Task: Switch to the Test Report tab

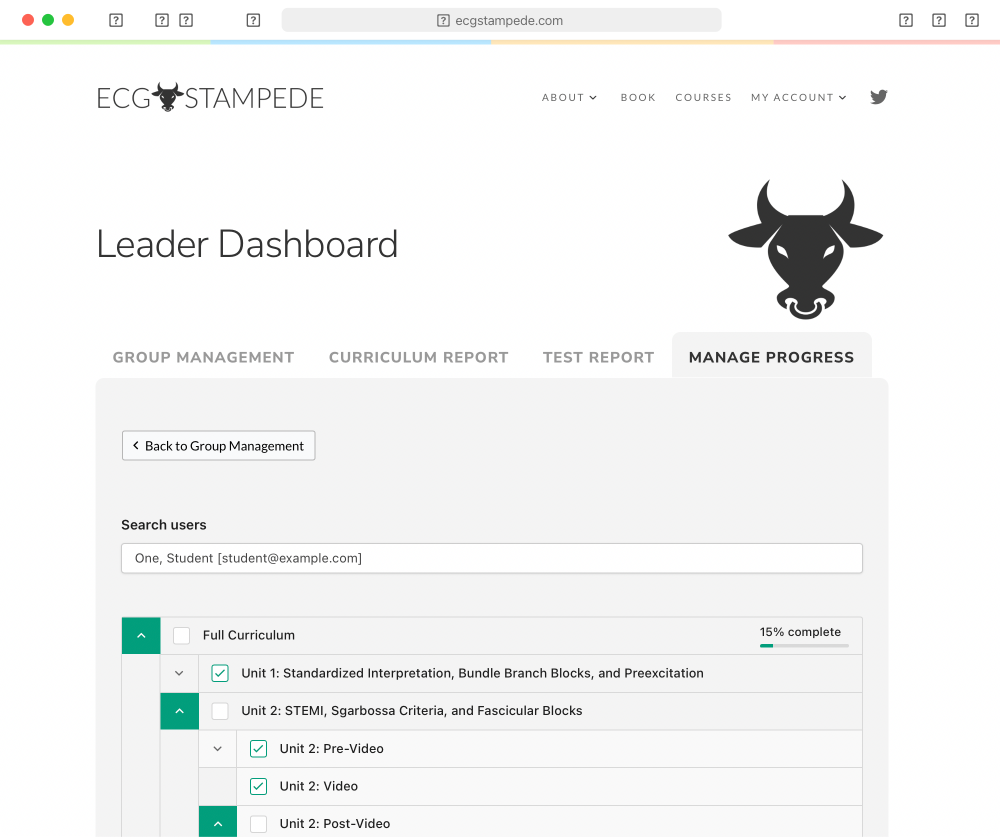Action: (x=598, y=357)
